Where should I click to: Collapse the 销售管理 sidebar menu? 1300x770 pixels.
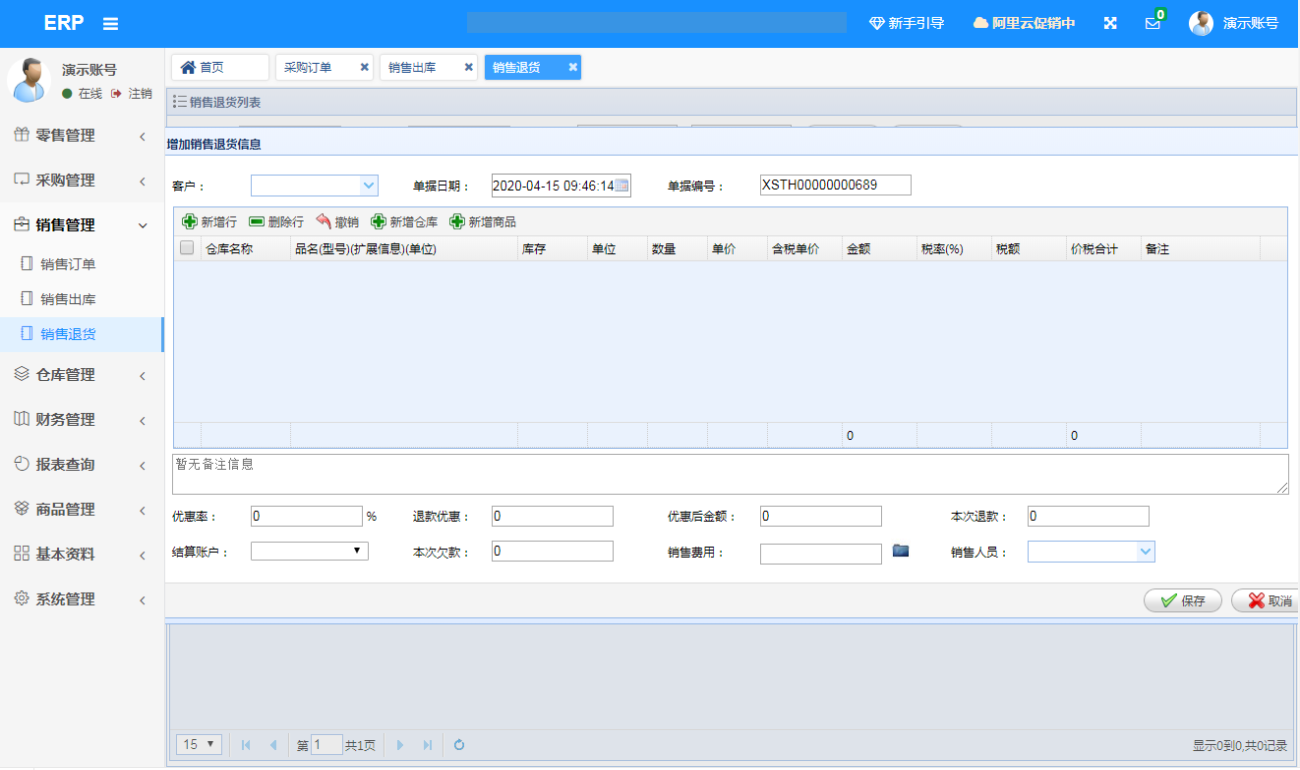[82, 225]
